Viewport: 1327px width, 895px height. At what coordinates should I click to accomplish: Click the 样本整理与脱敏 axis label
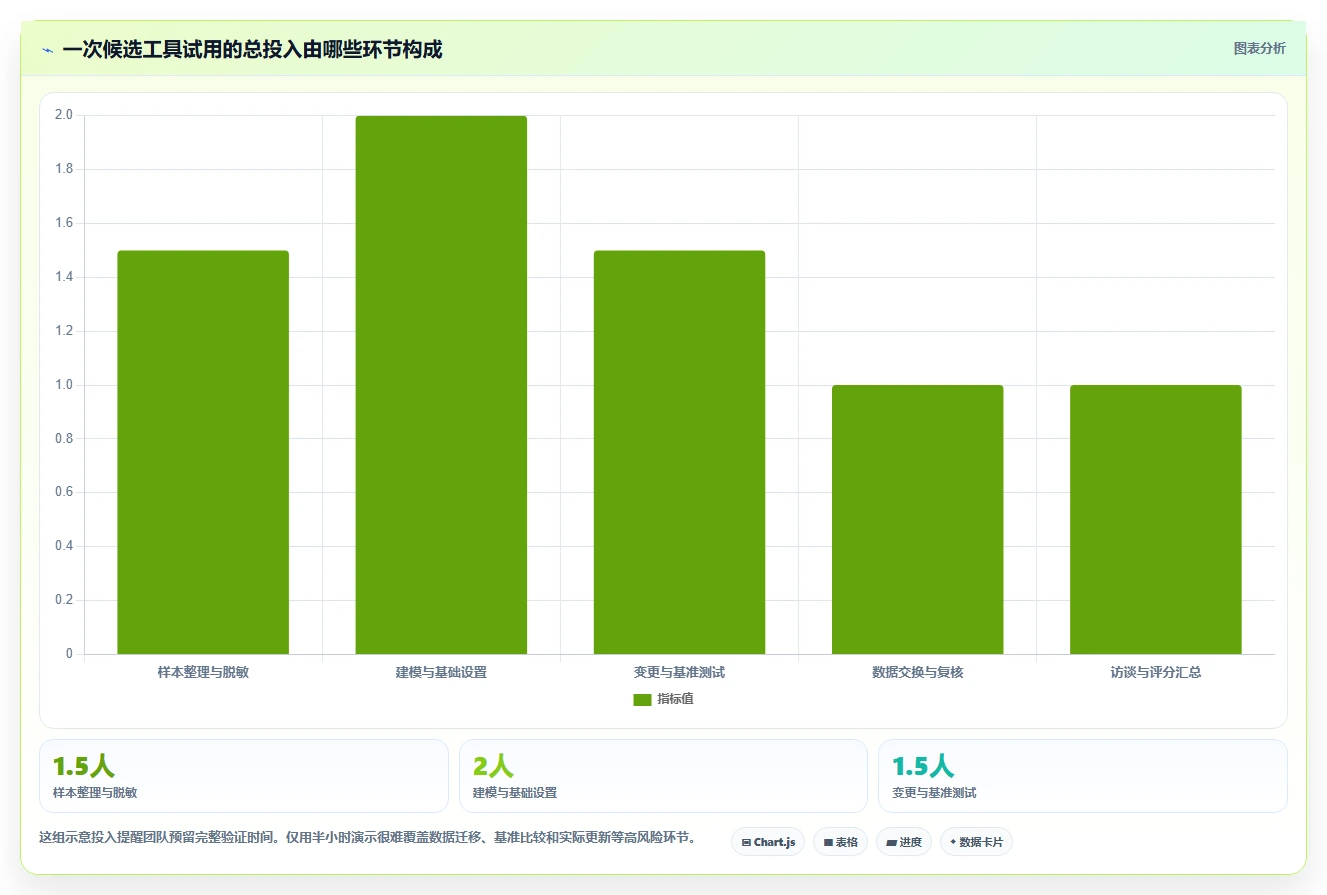pos(203,673)
